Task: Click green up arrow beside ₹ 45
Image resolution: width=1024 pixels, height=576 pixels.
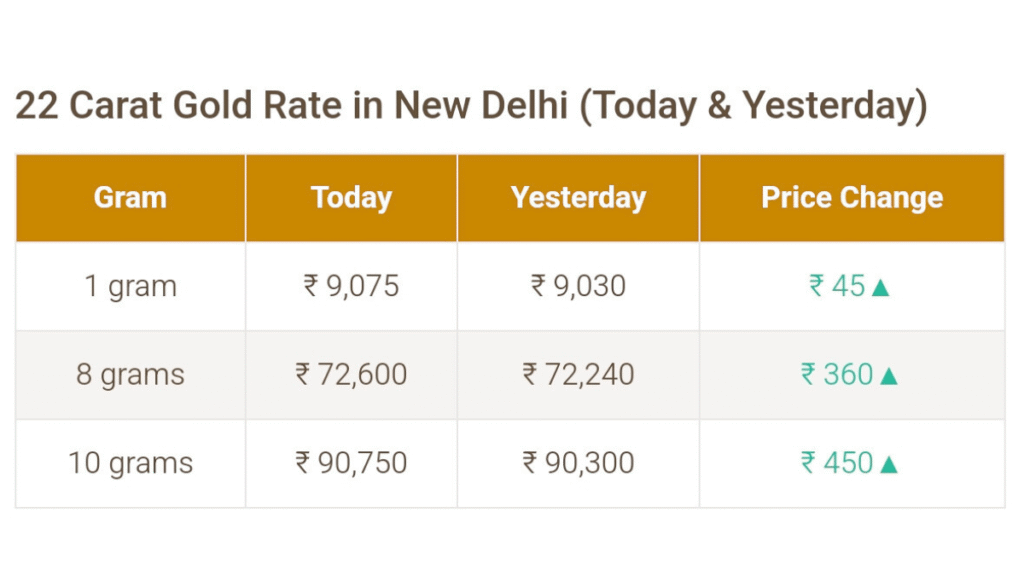Action: 880,287
